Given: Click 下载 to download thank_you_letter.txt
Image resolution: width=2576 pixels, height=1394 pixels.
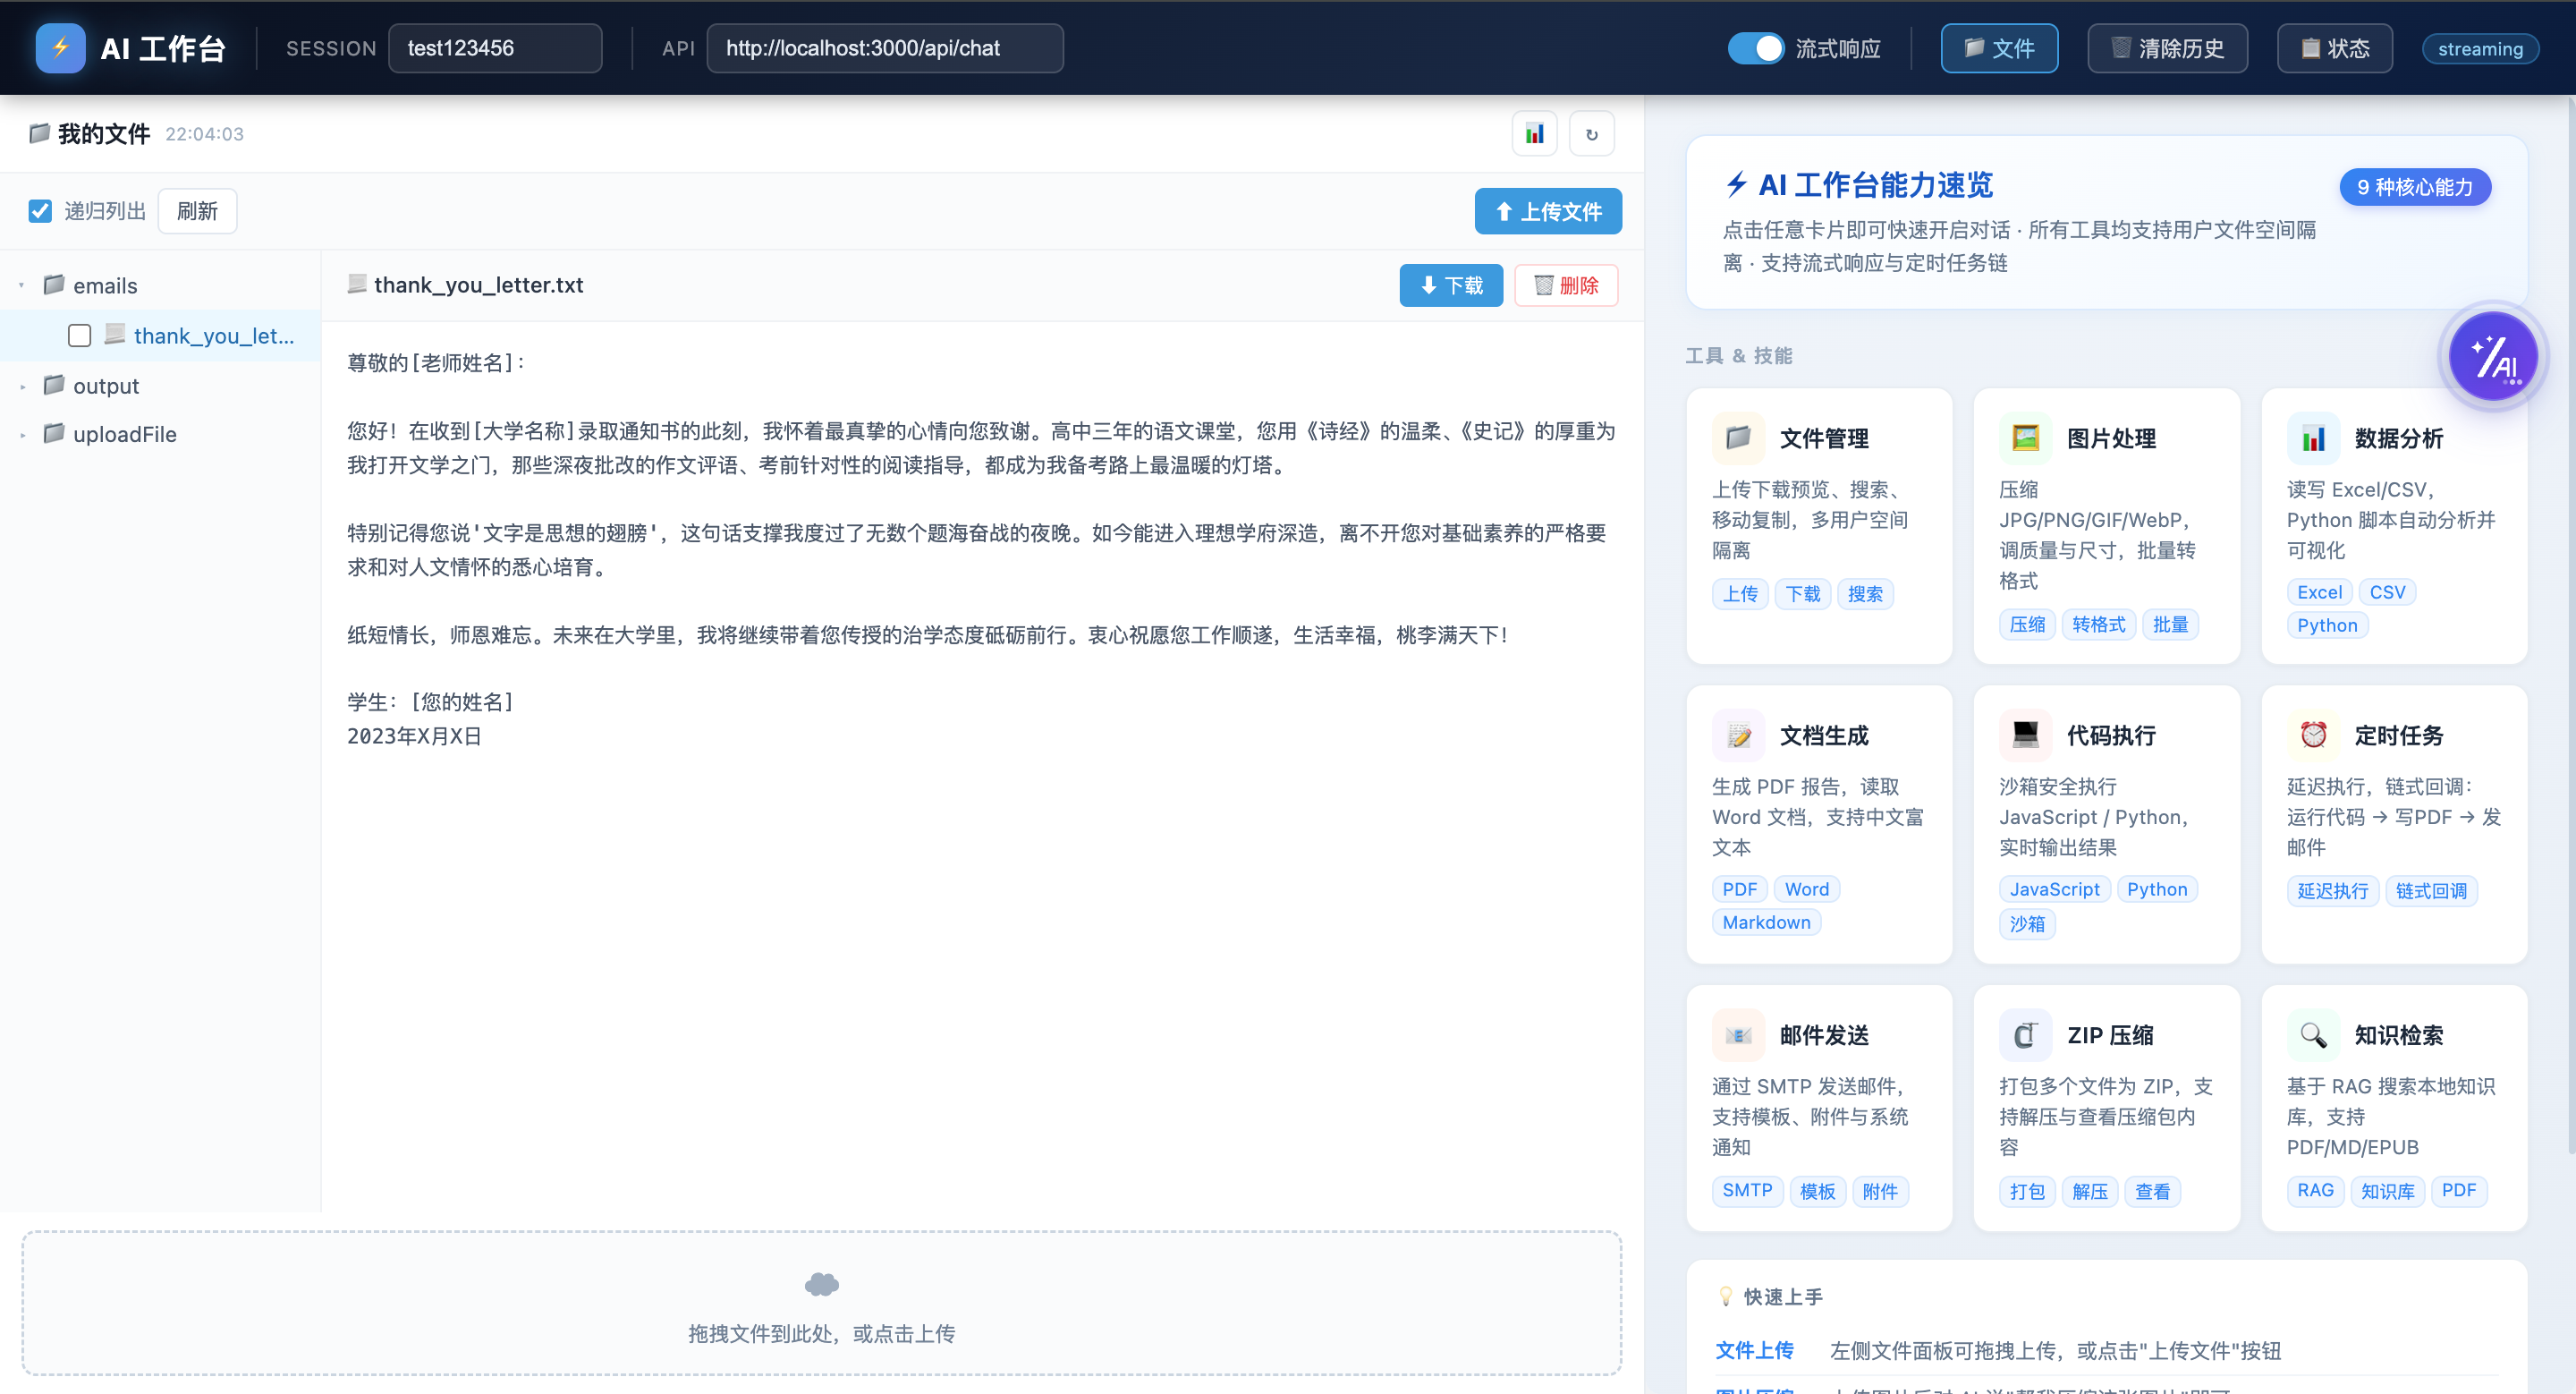Looking at the screenshot, I should 1451,285.
